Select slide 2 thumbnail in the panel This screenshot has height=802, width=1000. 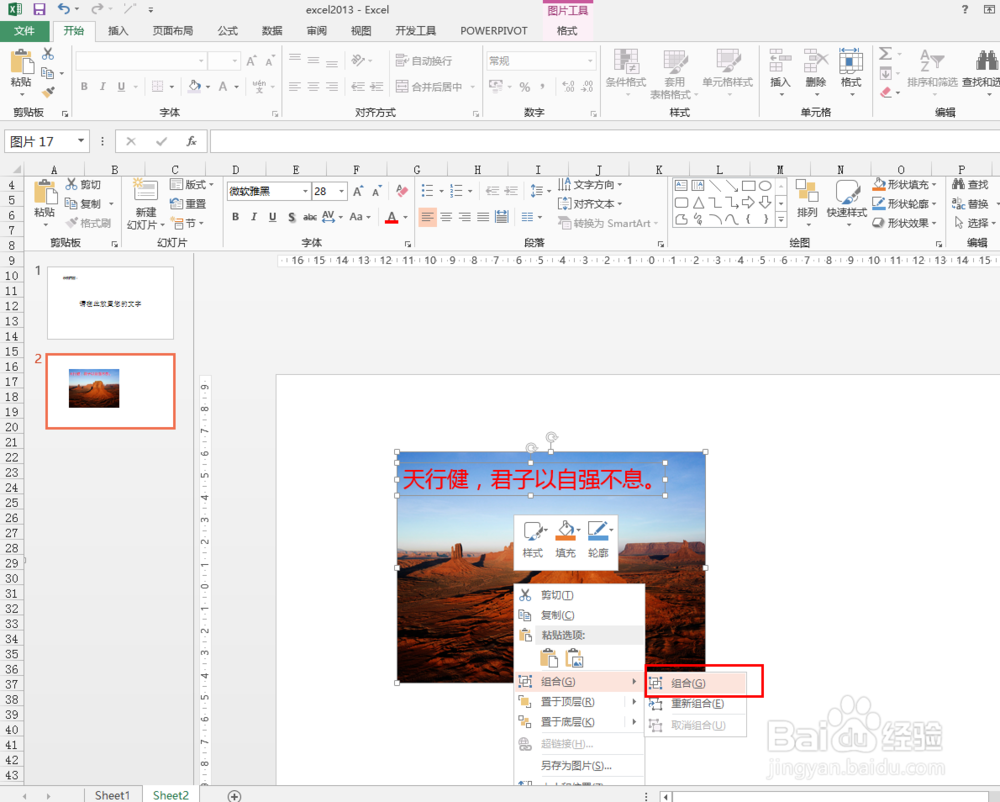pyautogui.click(x=110, y=391)
